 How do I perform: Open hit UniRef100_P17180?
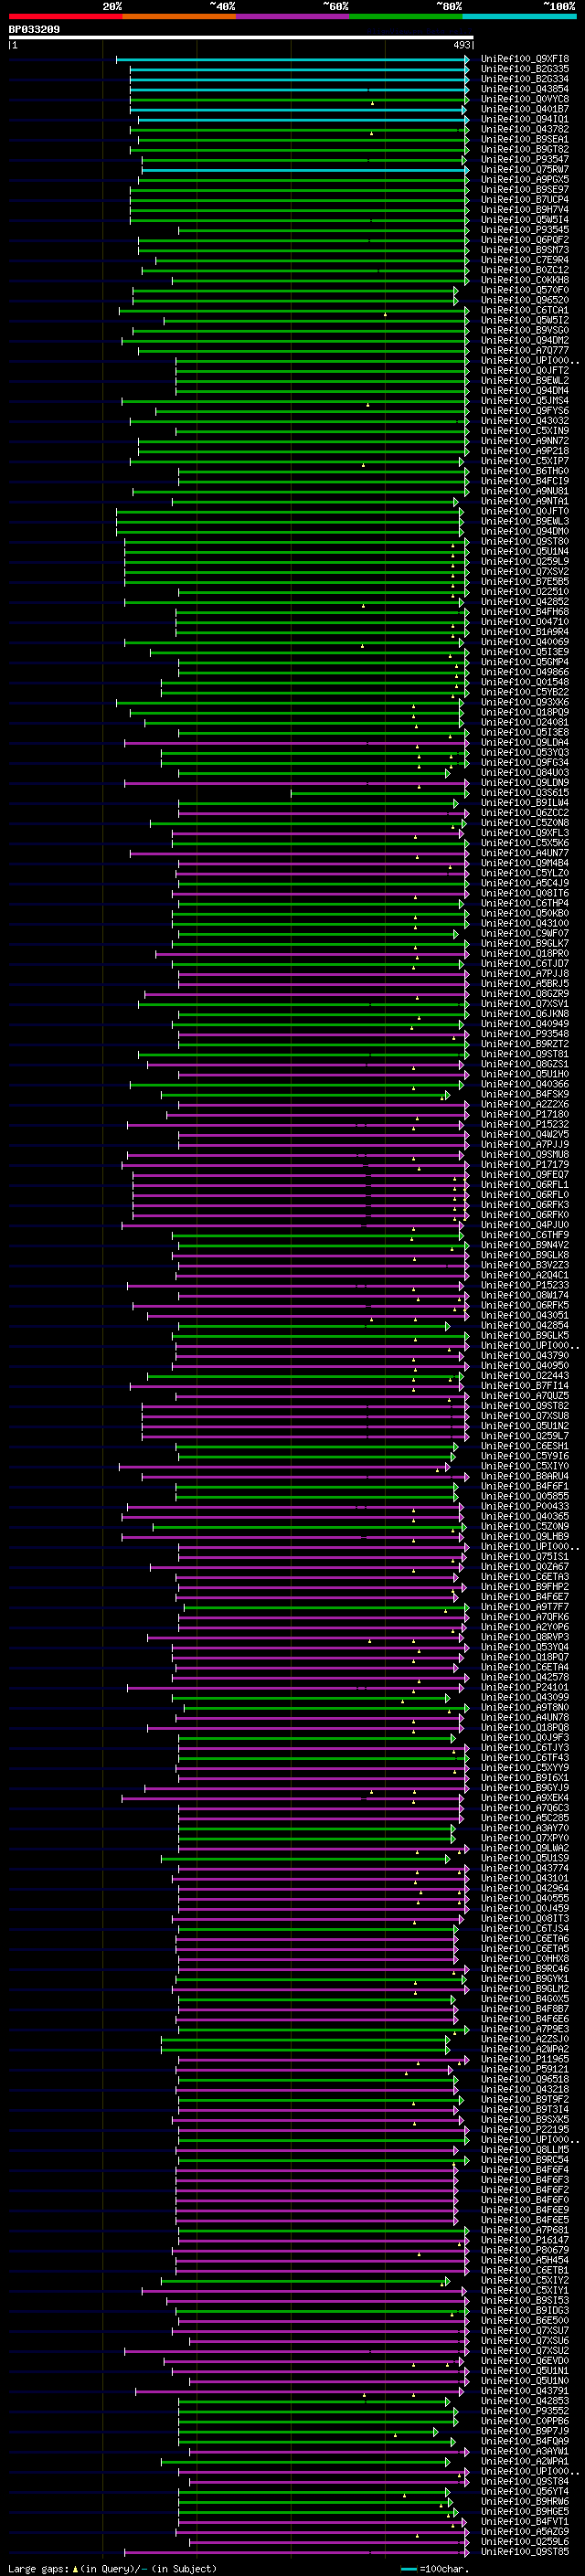[x=525, y=1114]
